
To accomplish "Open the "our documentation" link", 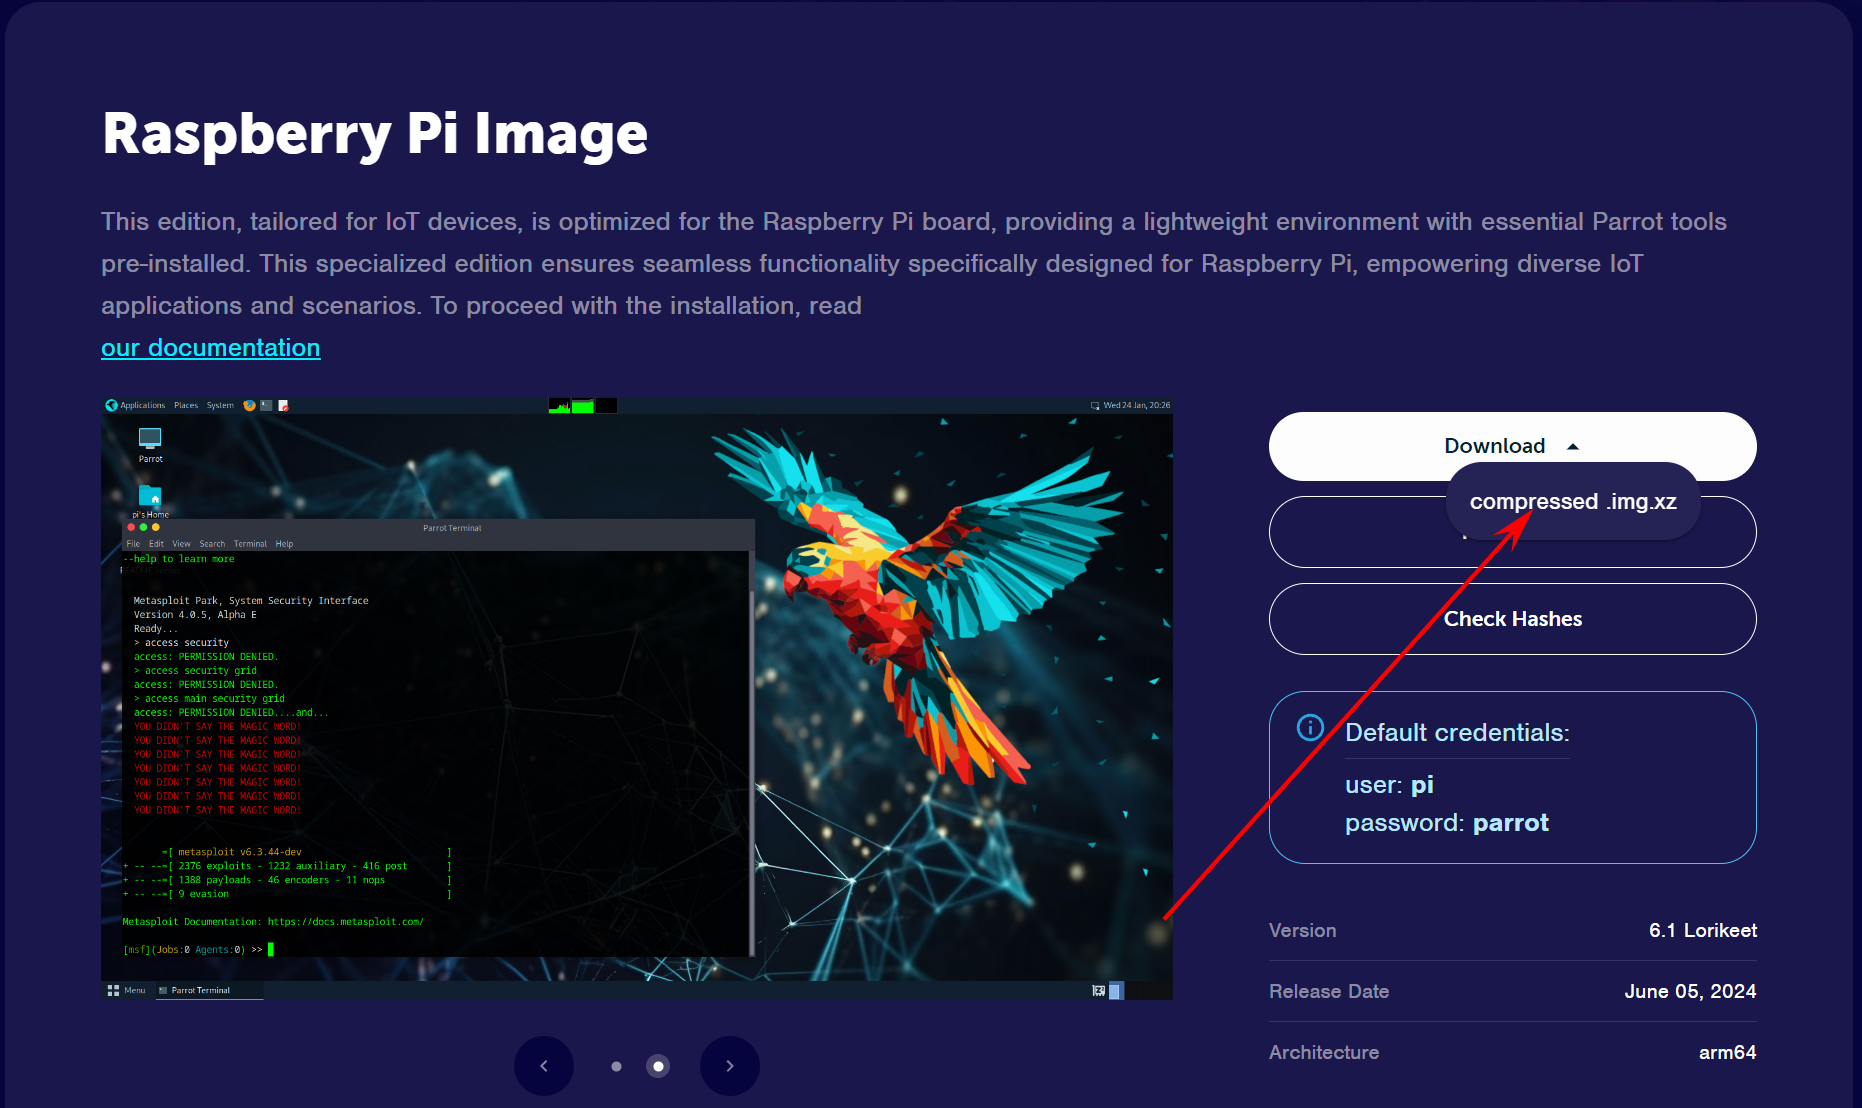I will click(x=211, y=347).
